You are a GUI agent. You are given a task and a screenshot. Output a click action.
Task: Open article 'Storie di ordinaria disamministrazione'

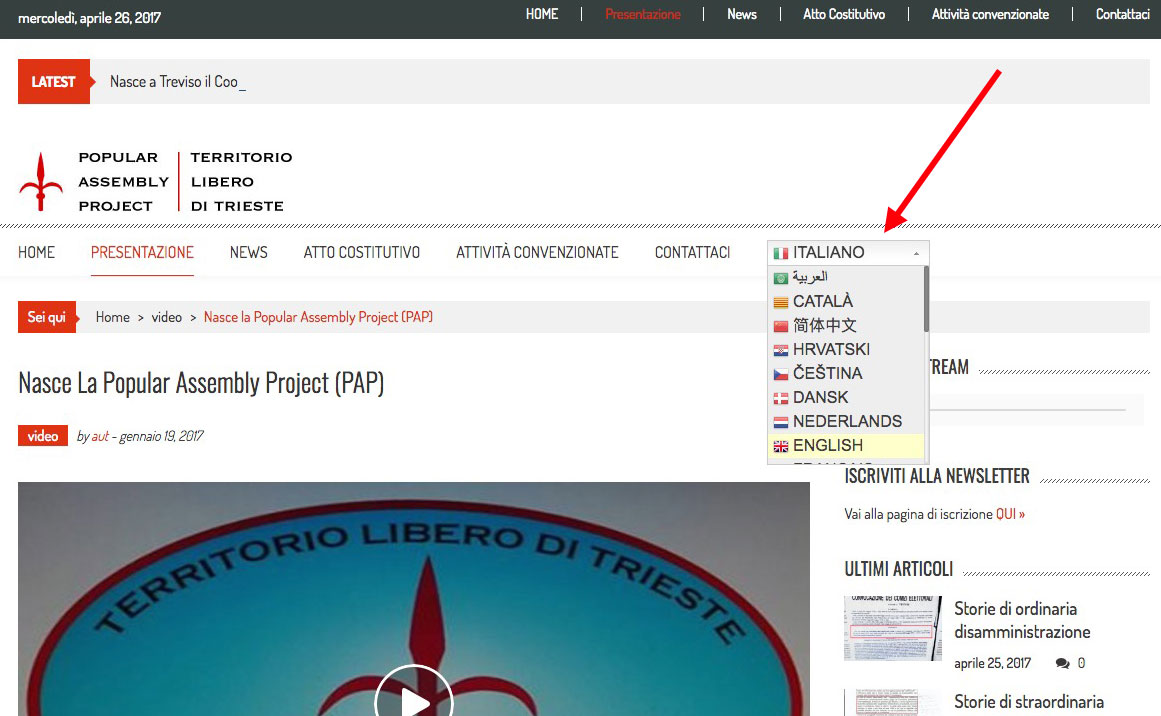tap(1022, 620)
